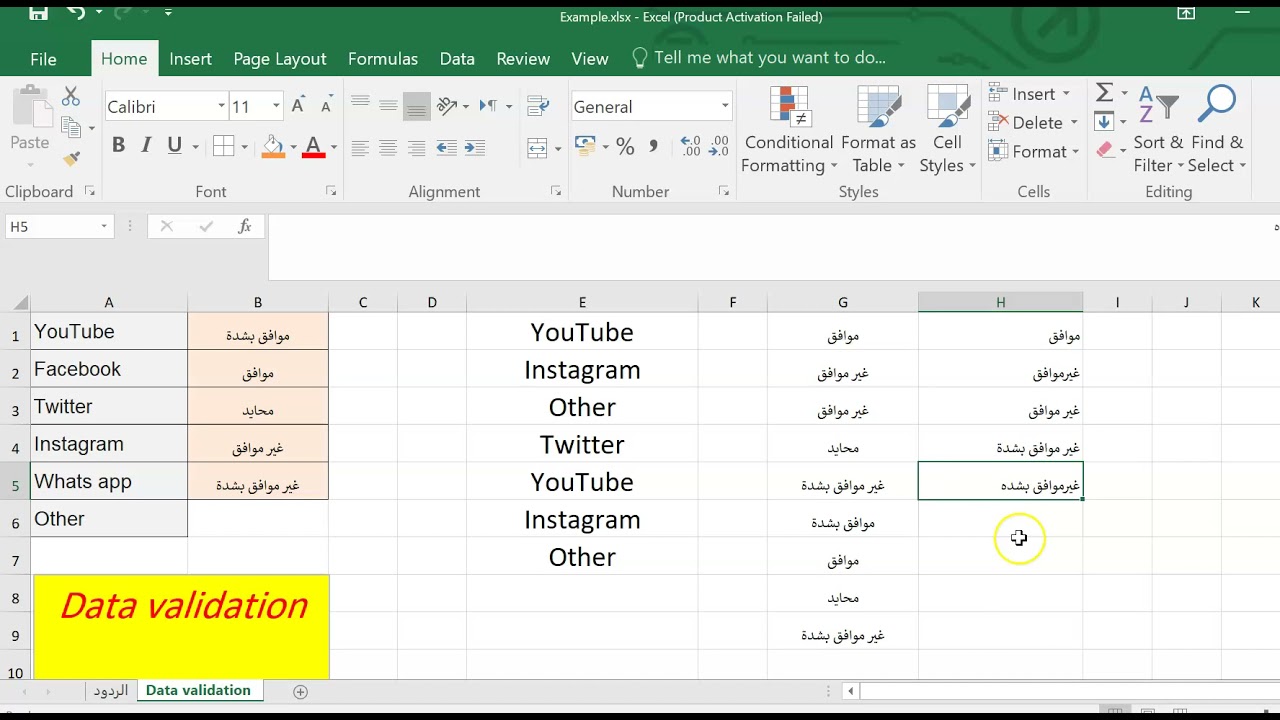Click the Orientation text angle icon

tap(446, 106)
